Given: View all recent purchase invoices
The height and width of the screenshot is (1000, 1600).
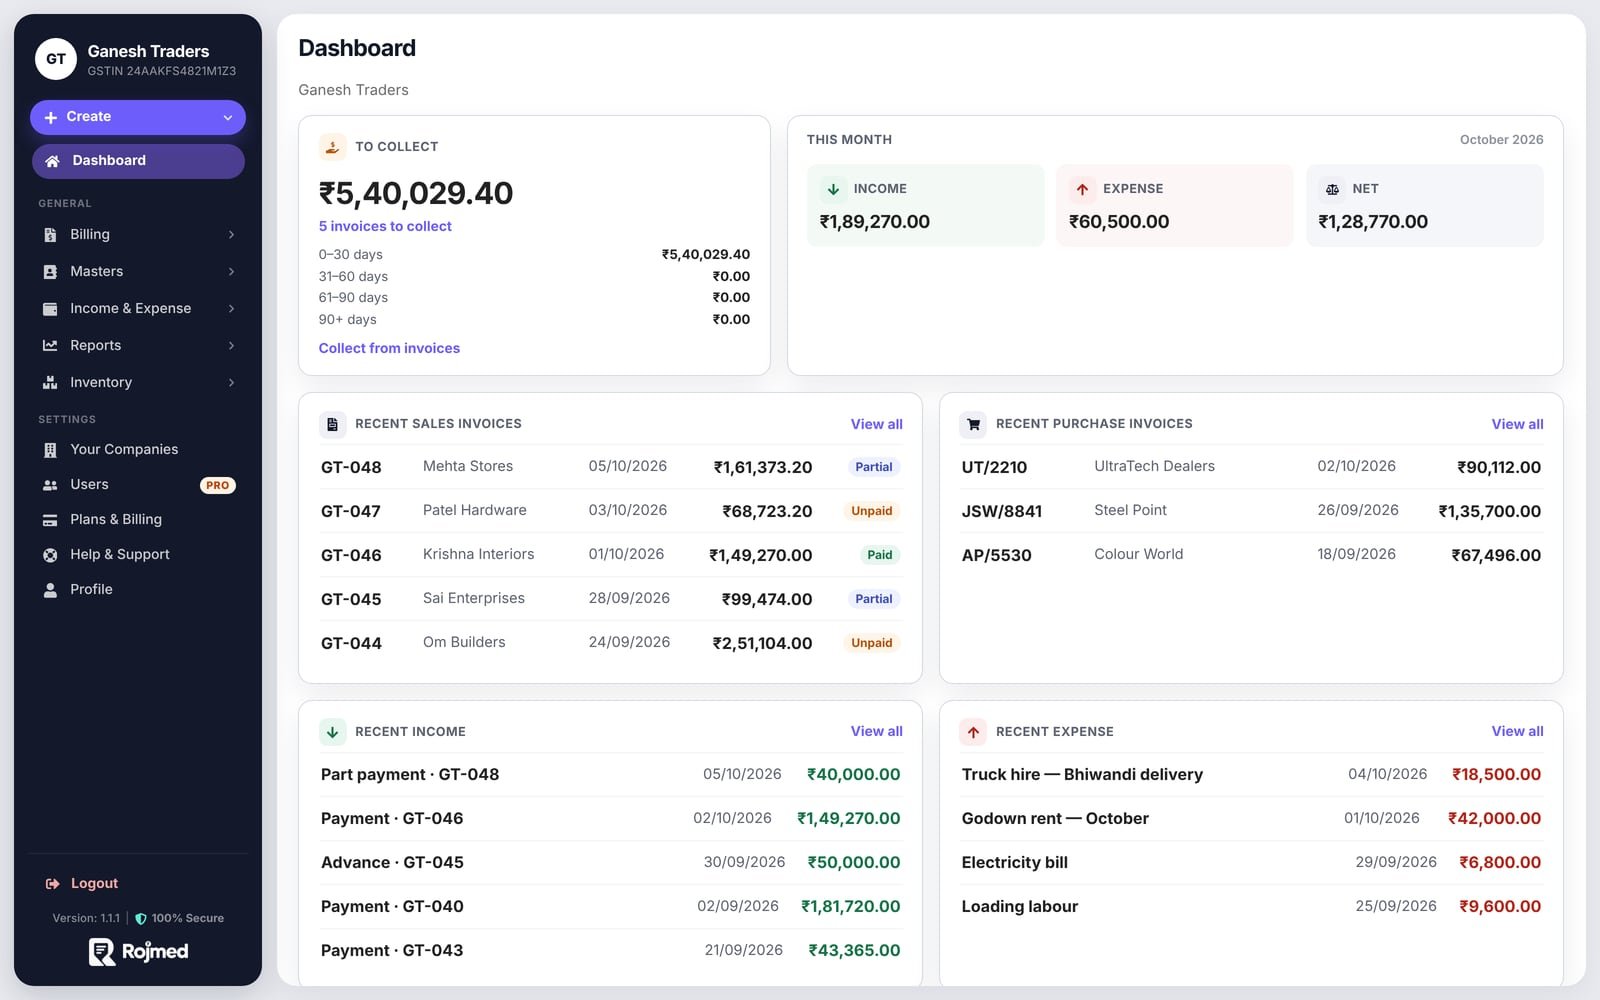Looking at the screenshot, I should click(x=1517, y=424).
